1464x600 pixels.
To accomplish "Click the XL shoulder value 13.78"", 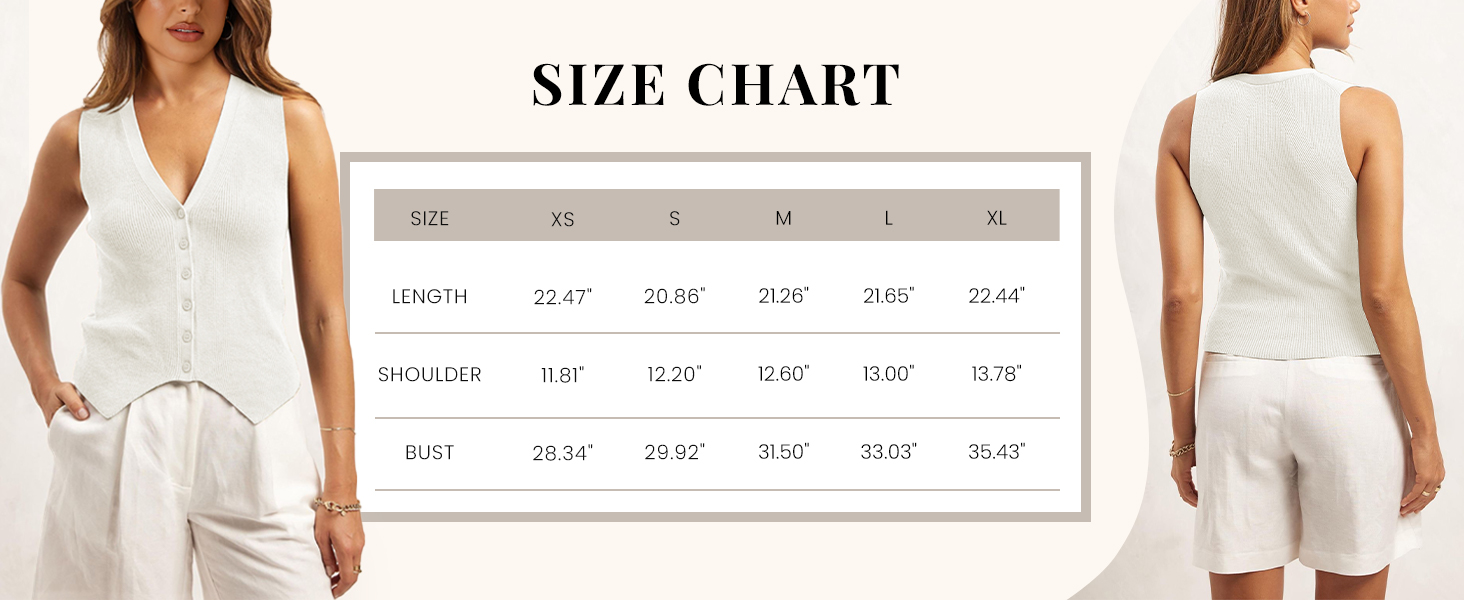I will tap(996, 374).
